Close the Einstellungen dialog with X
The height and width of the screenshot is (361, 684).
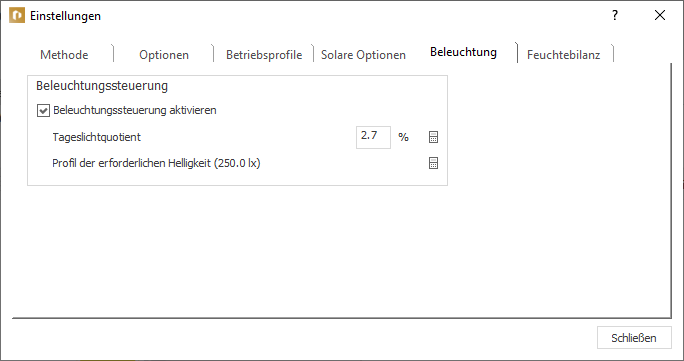pyautogui.click(x=660, y=15)
